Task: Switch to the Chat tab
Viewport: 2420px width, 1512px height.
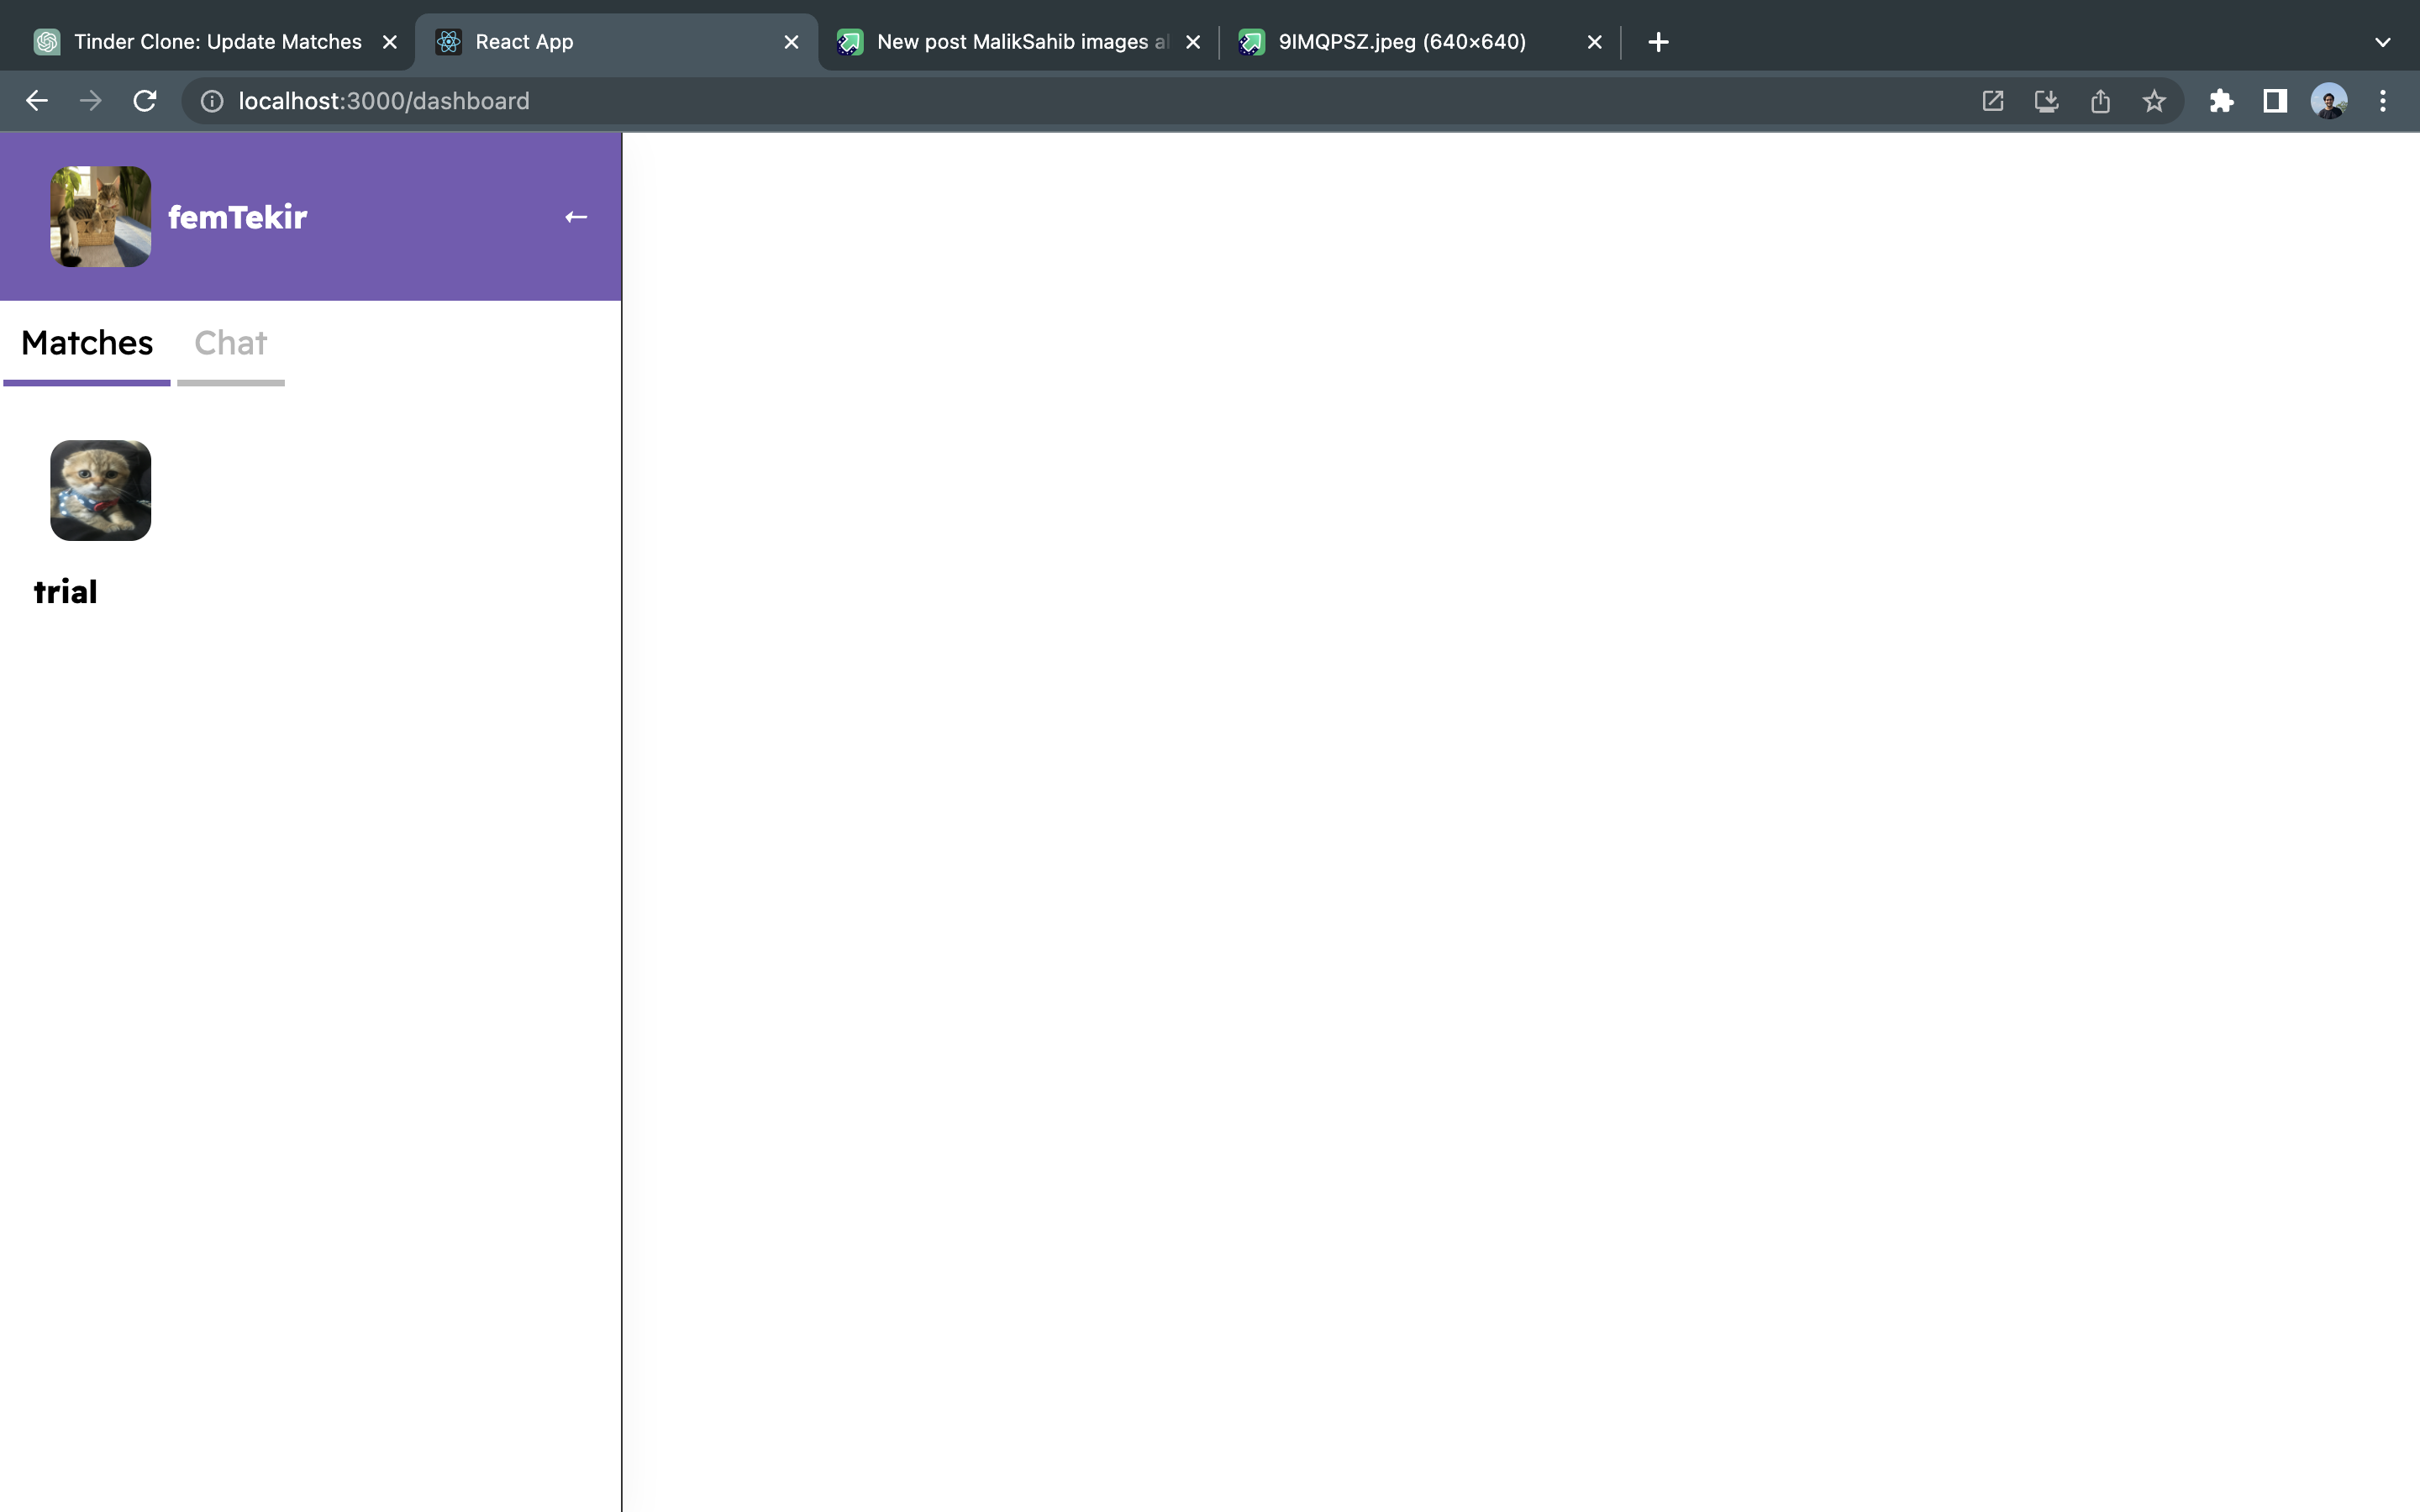Action: click(x=230, y=344)
